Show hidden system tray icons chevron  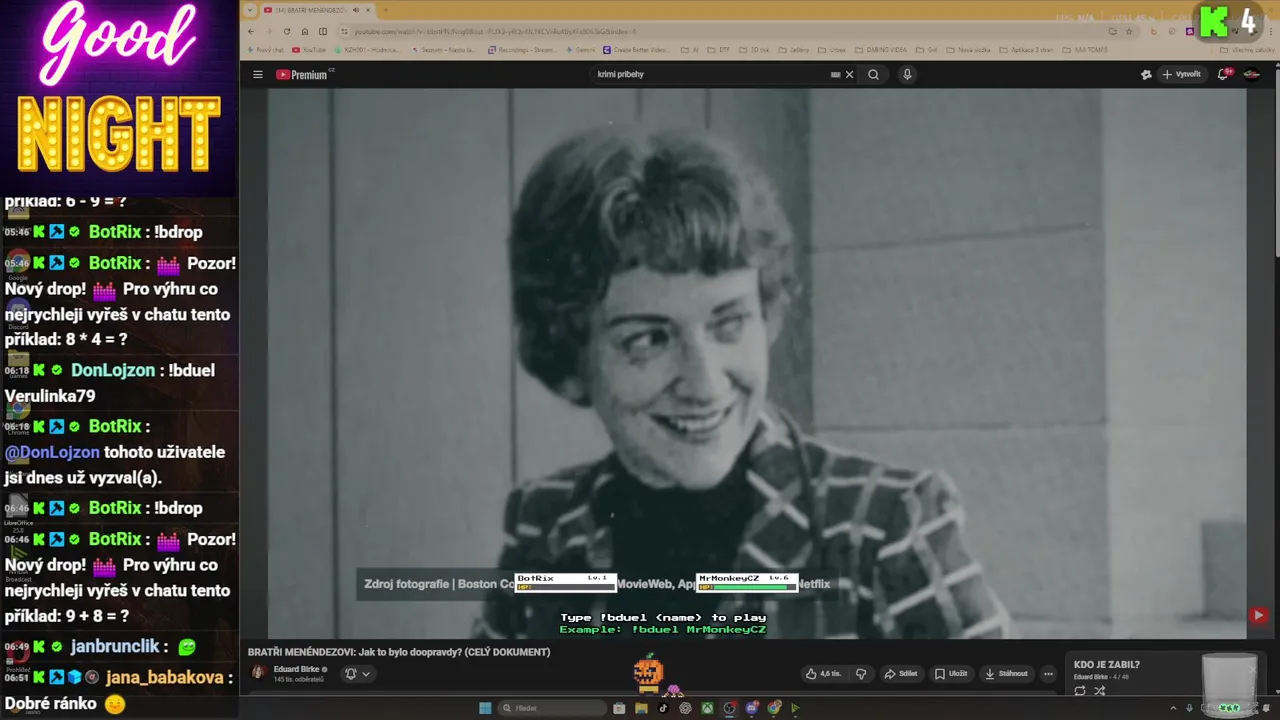[x=1175, y=708]
